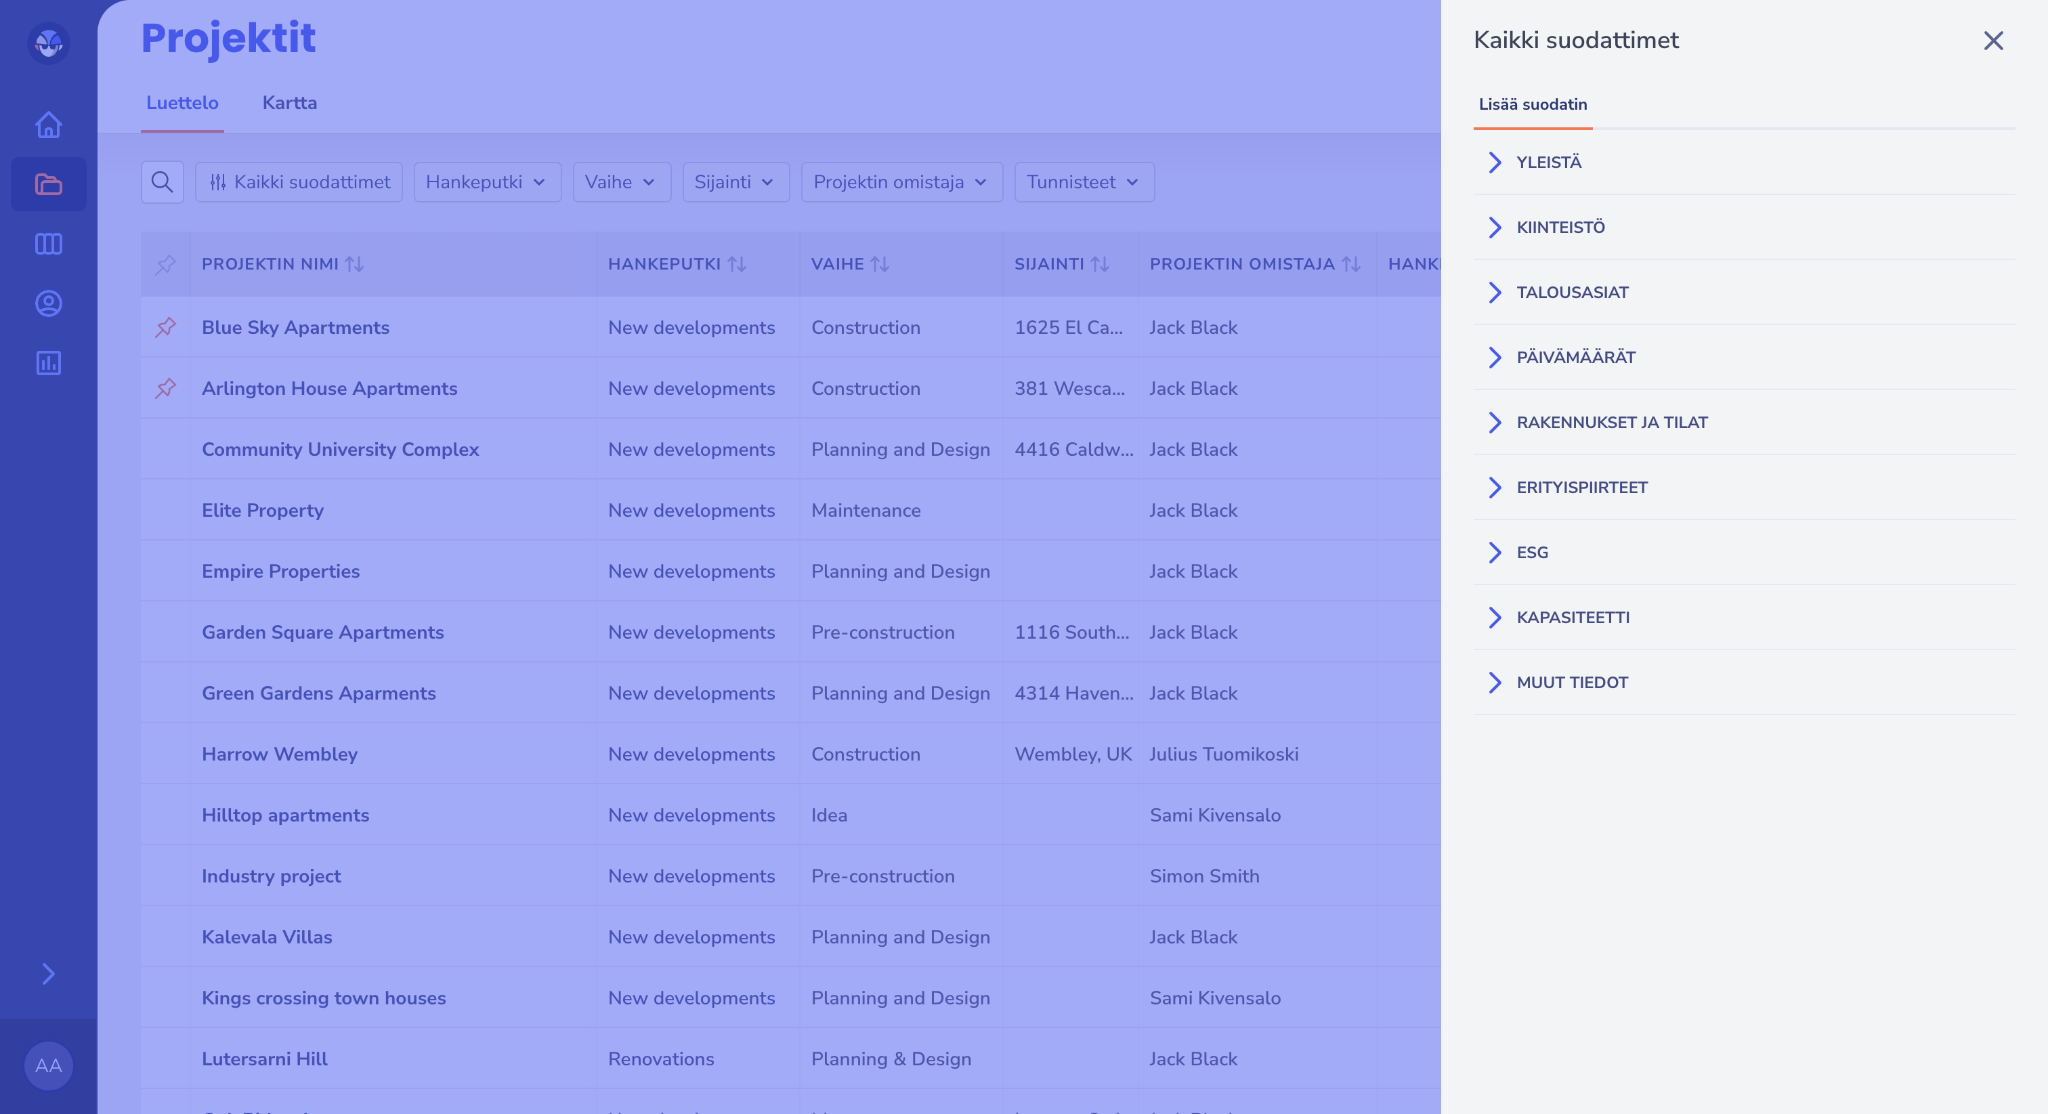The height and width of the screenshot is (1114, 2048).
Task: Expand the Talousasiat filter section
Action: click(1572, 292)
